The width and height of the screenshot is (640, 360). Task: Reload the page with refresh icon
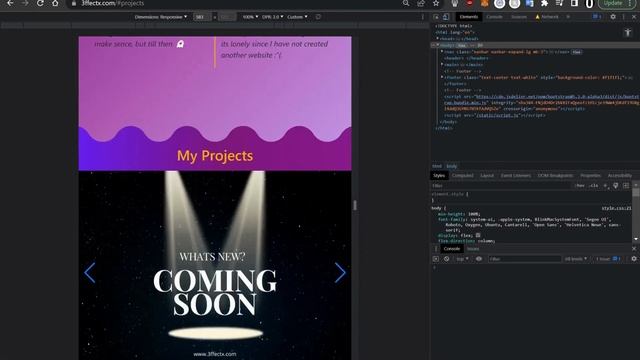[40, 3]
